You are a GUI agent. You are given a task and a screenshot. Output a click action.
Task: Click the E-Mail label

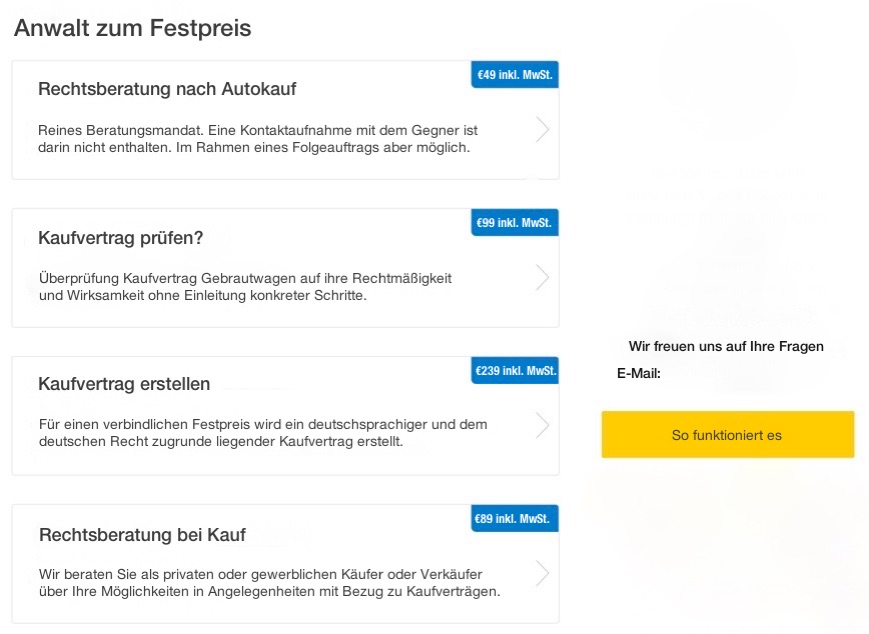point(639,374)
